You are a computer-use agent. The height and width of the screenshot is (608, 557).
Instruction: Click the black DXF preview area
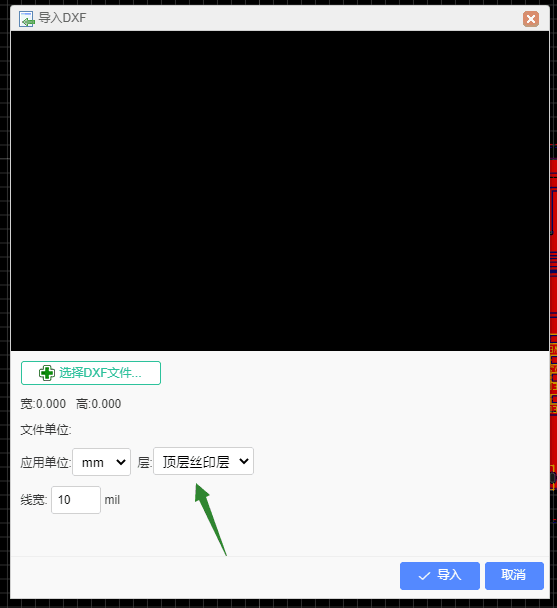coord(280,191)
